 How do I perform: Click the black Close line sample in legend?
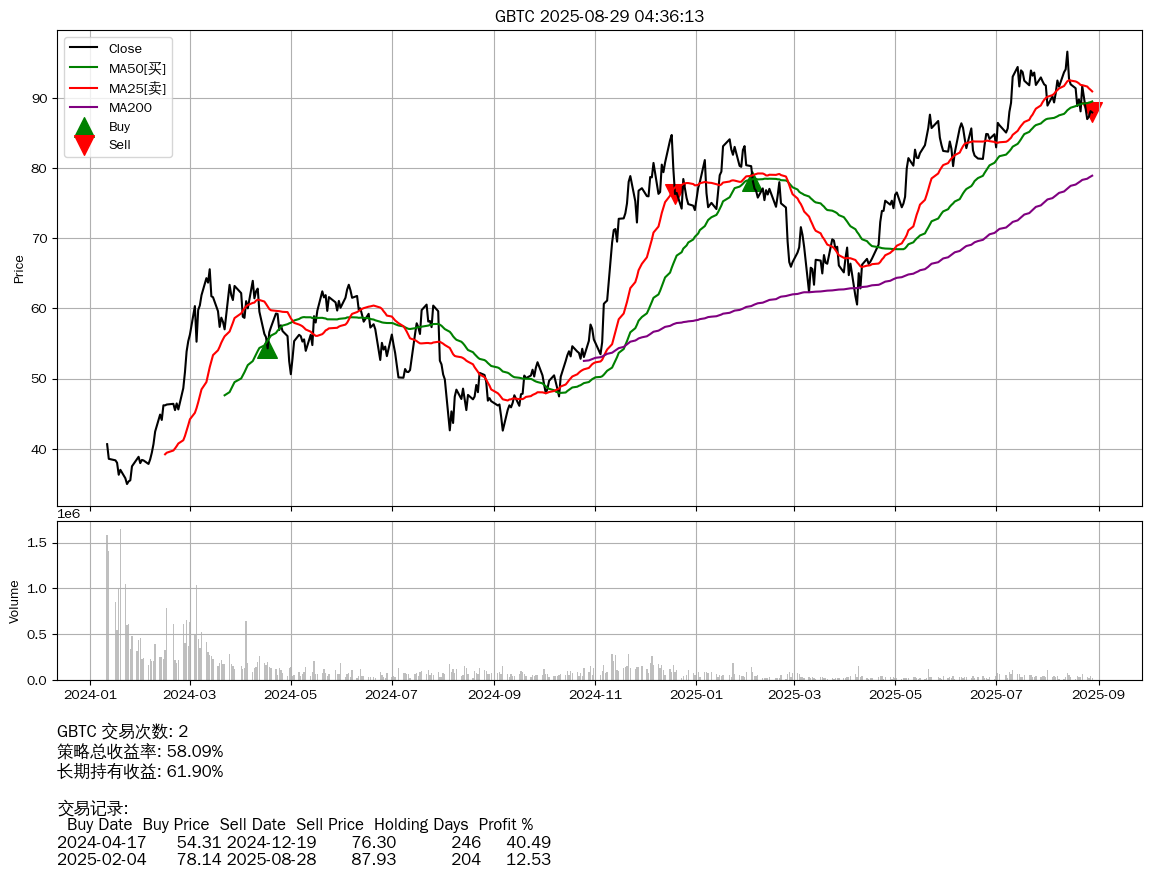tap(85, 49)
